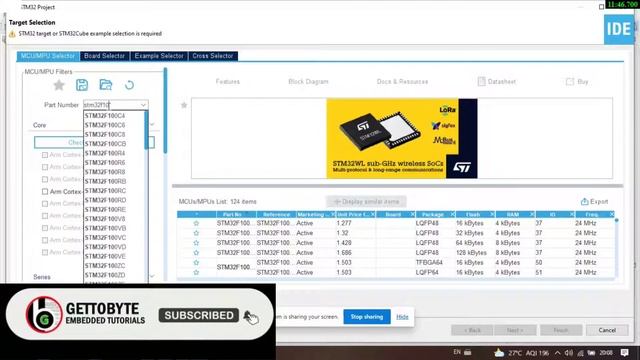
Task: Click the favorites star in MCU/MPU Filters
Action: (x=59, y=85)
